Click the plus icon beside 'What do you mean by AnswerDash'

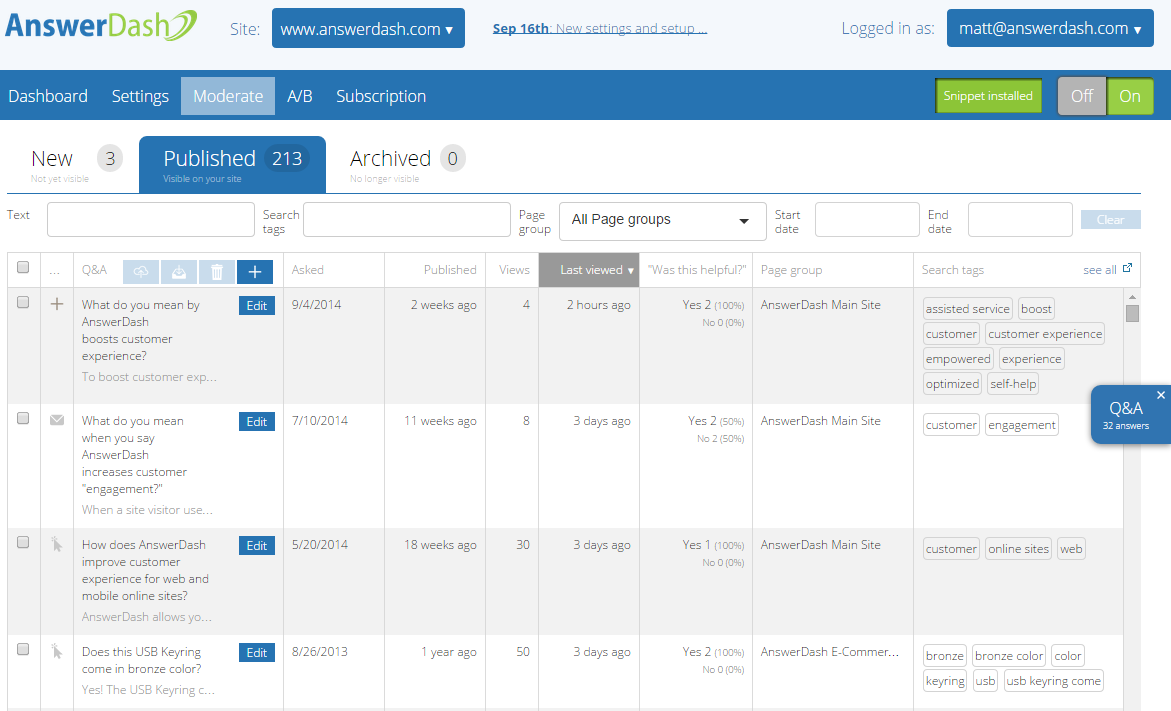tap(57, 304)
